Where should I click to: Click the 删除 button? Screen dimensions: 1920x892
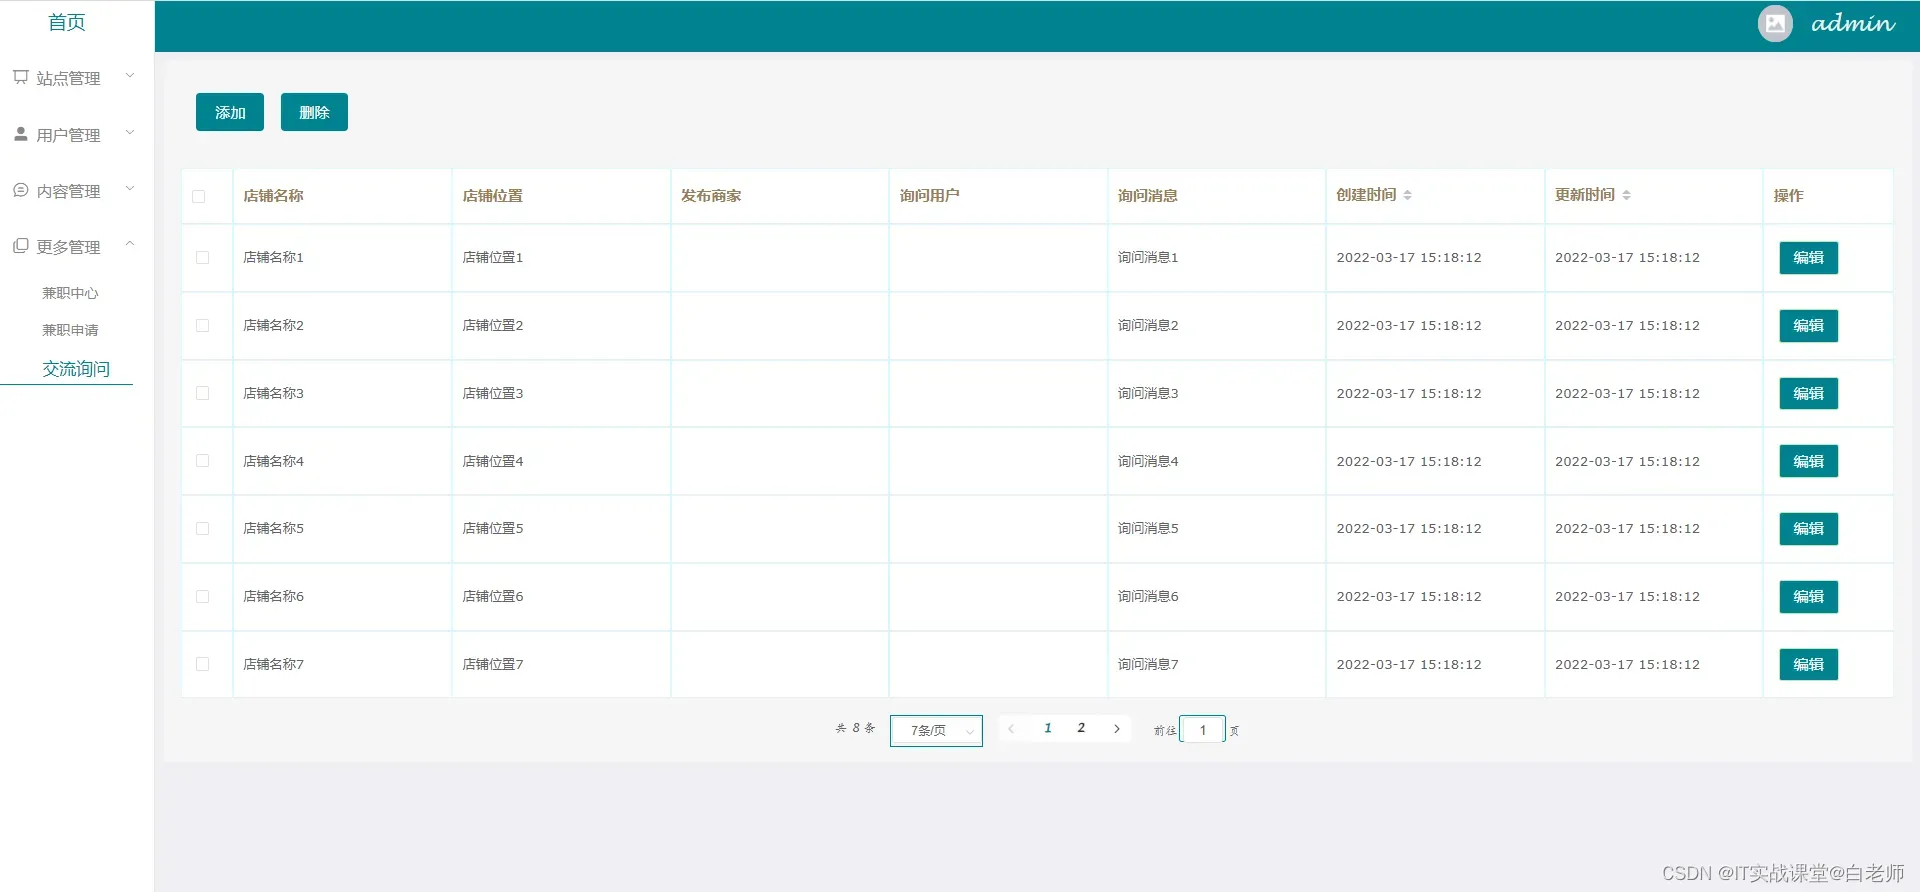pos(314,112)
